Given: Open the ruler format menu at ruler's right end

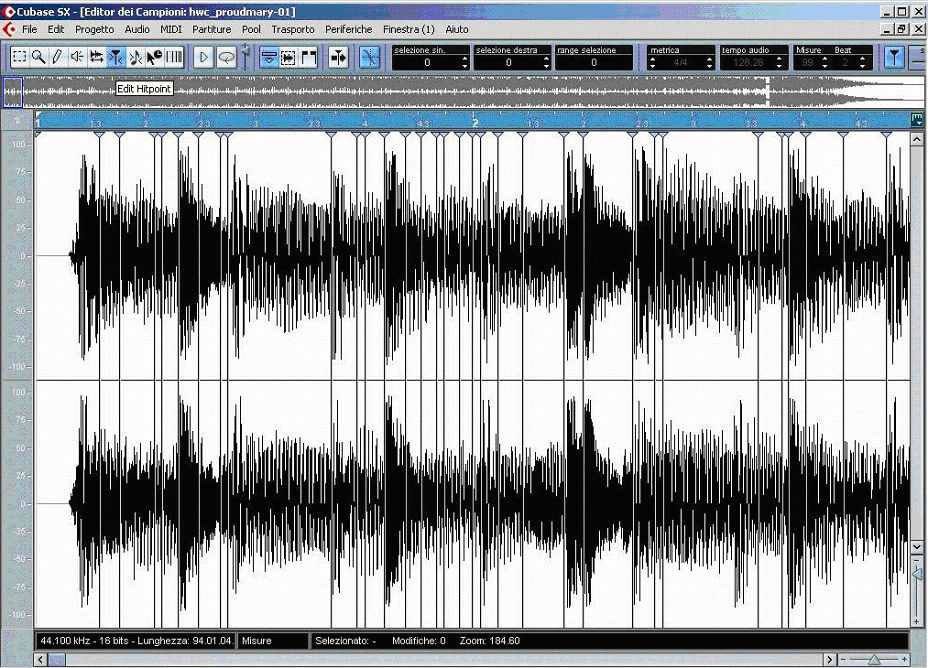Looking at the screenshot, I should (x=917, y=119).
